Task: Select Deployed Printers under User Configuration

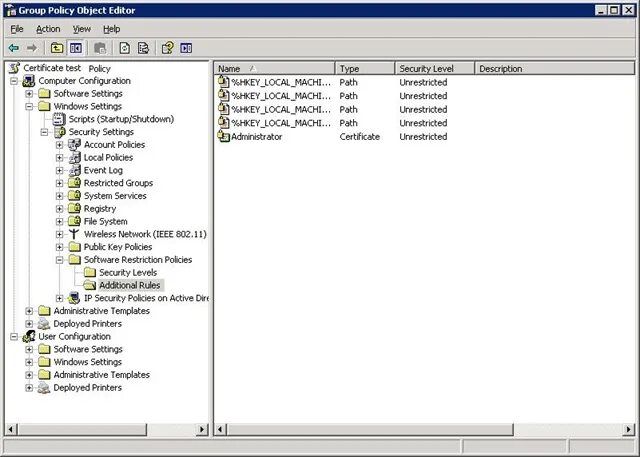Action: [88, 388]
